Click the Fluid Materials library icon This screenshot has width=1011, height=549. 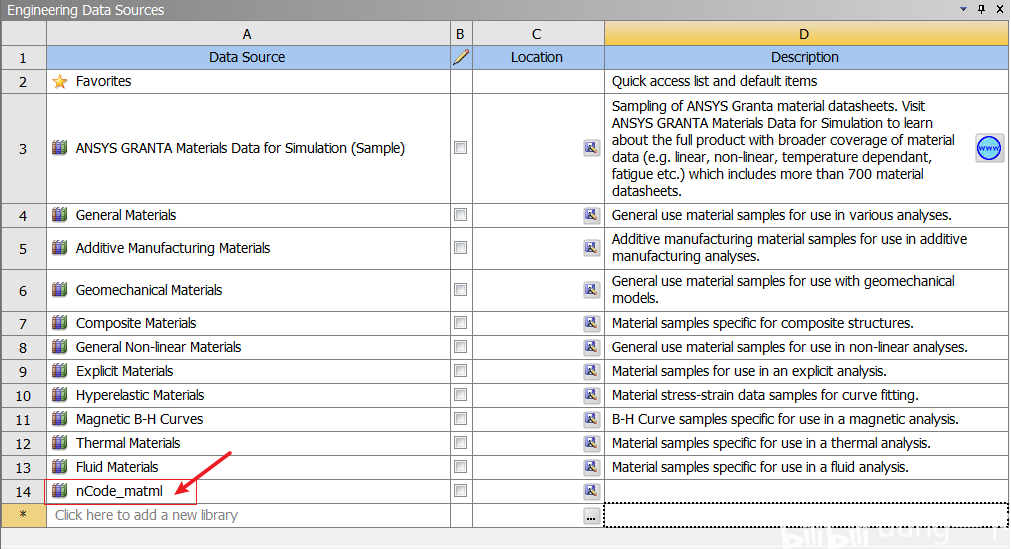[x=59, y=466]
